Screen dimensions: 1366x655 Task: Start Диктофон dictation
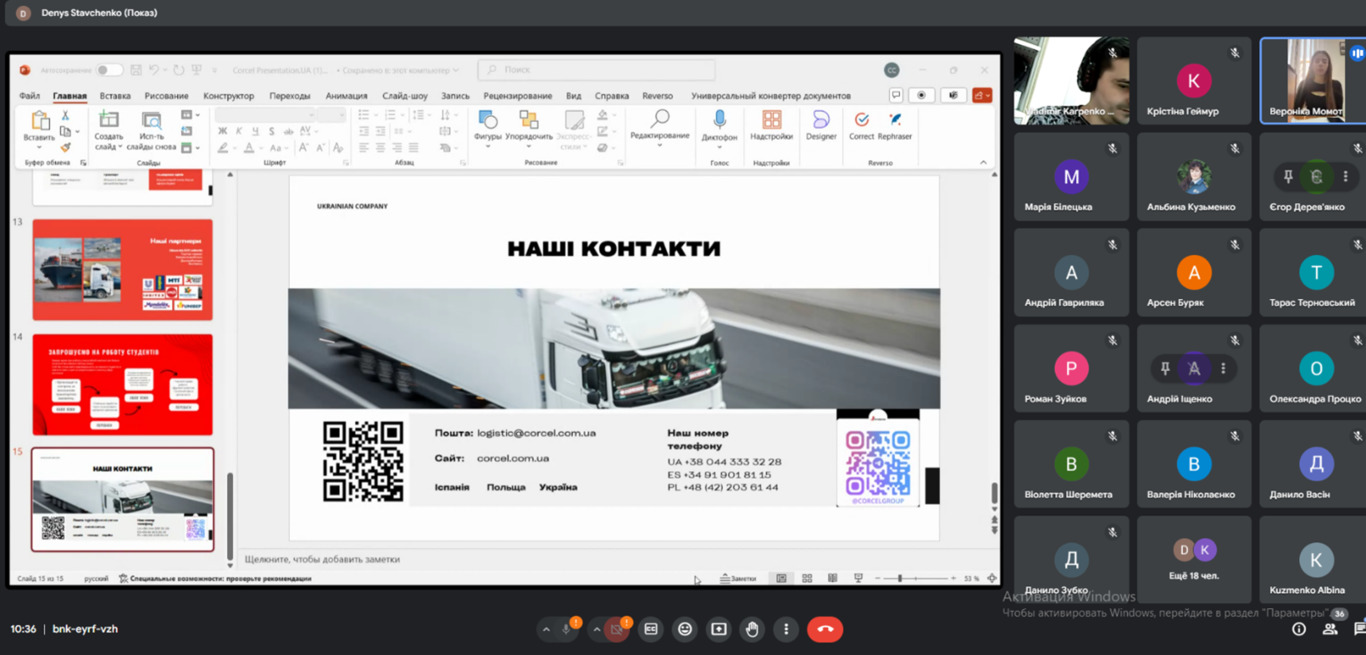pyautogui.click(x=719, y=127)
